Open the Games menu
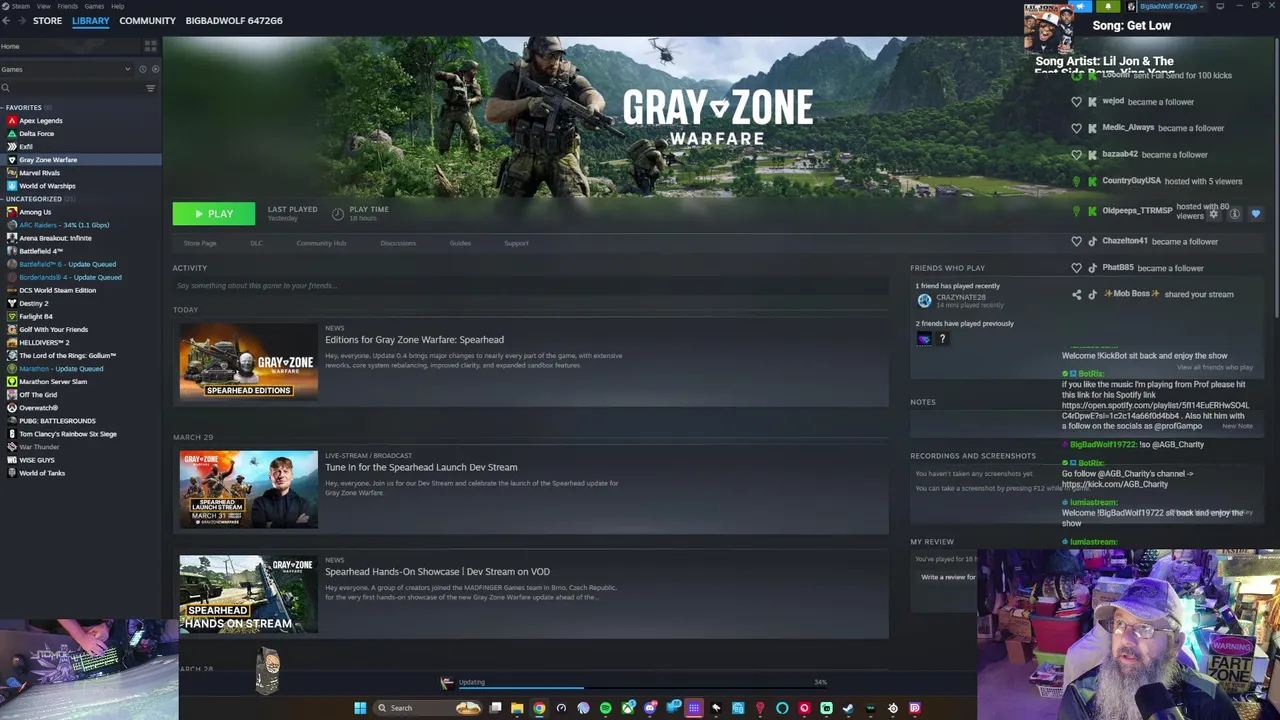This screenshot has height=720, width=1280. click(x=94, y=6)
